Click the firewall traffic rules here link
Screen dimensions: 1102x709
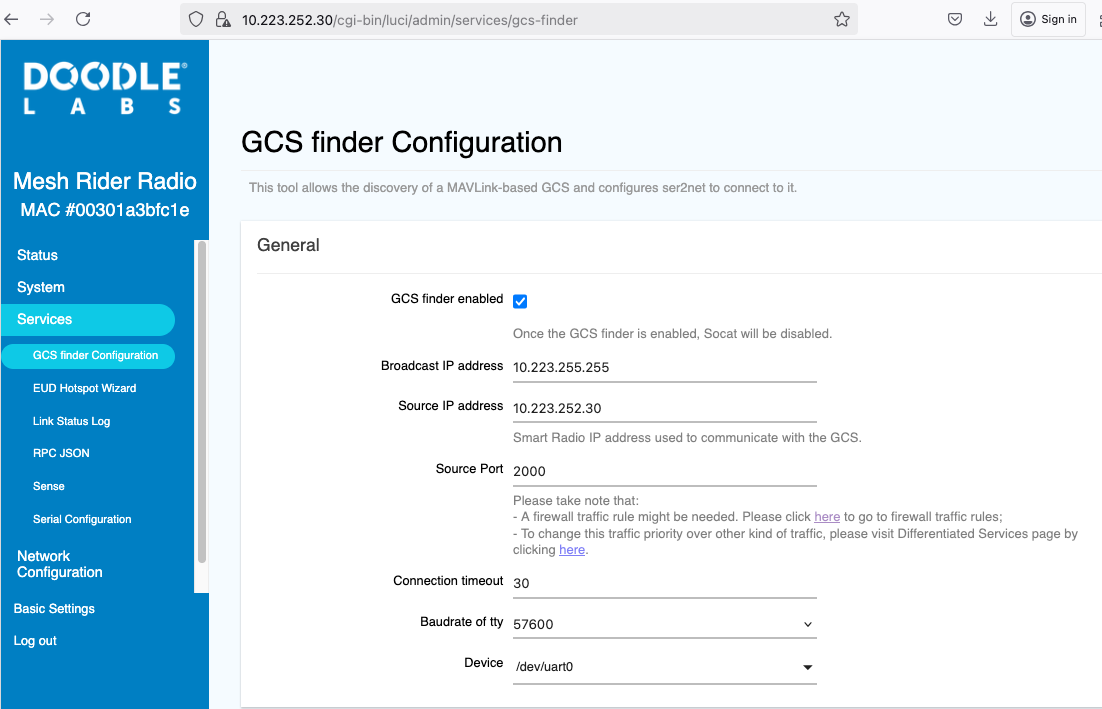click(827, 516)
